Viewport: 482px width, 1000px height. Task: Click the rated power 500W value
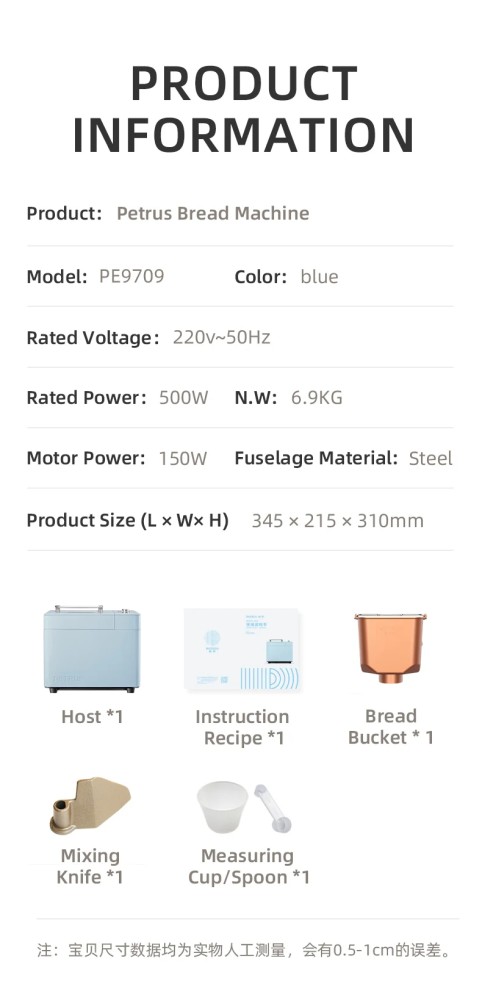coord(184,397)
